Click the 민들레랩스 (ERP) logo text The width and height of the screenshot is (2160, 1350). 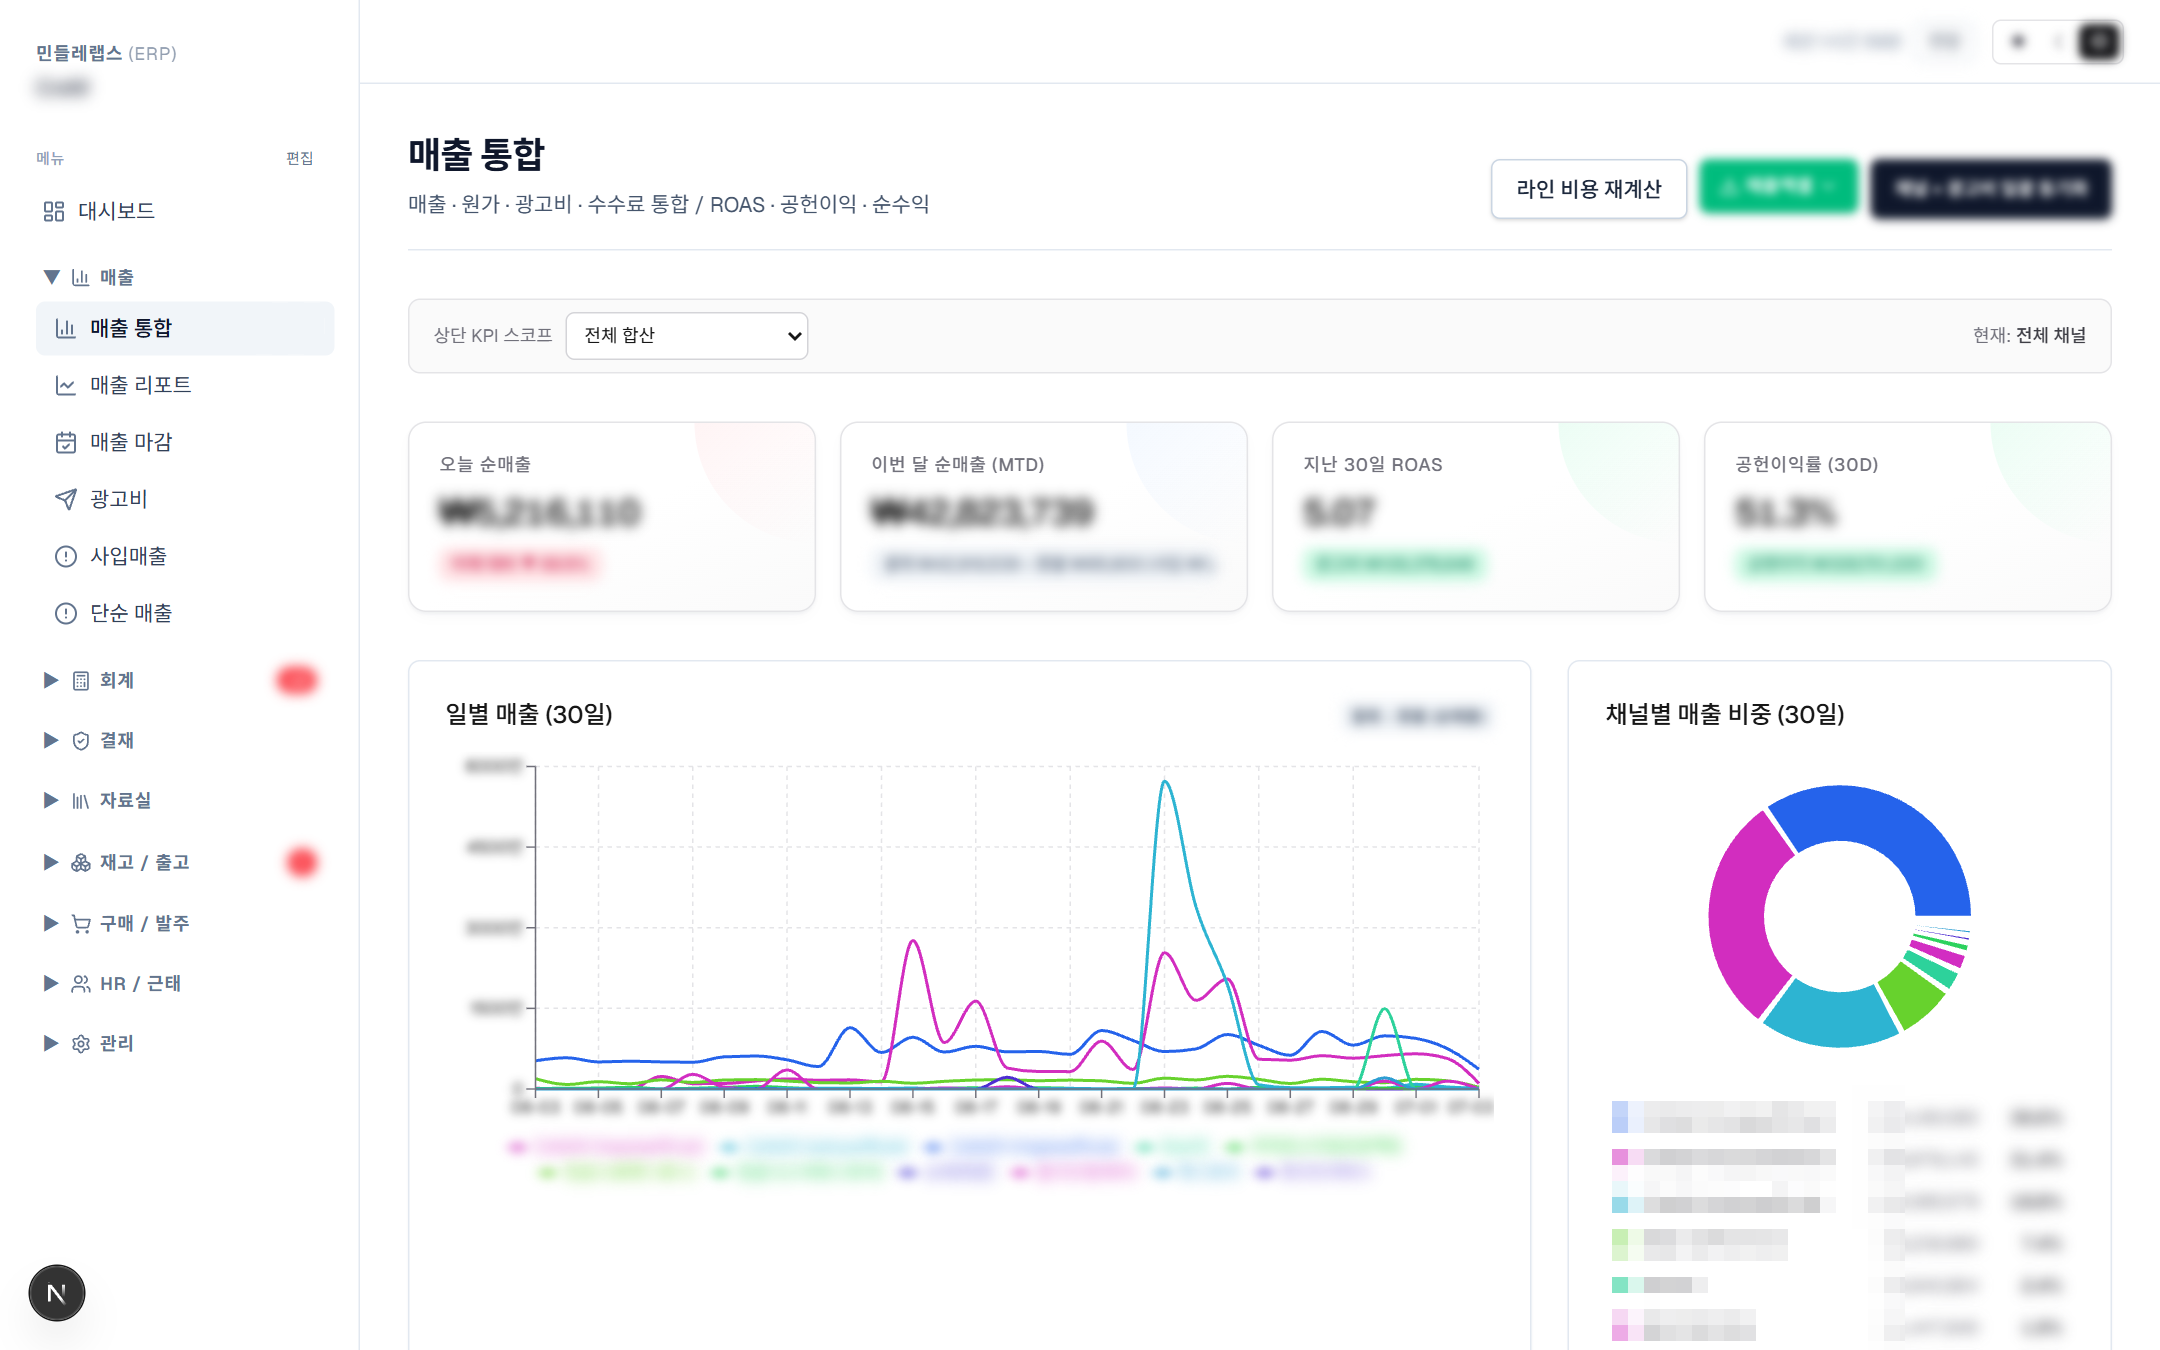pos(106,53)
